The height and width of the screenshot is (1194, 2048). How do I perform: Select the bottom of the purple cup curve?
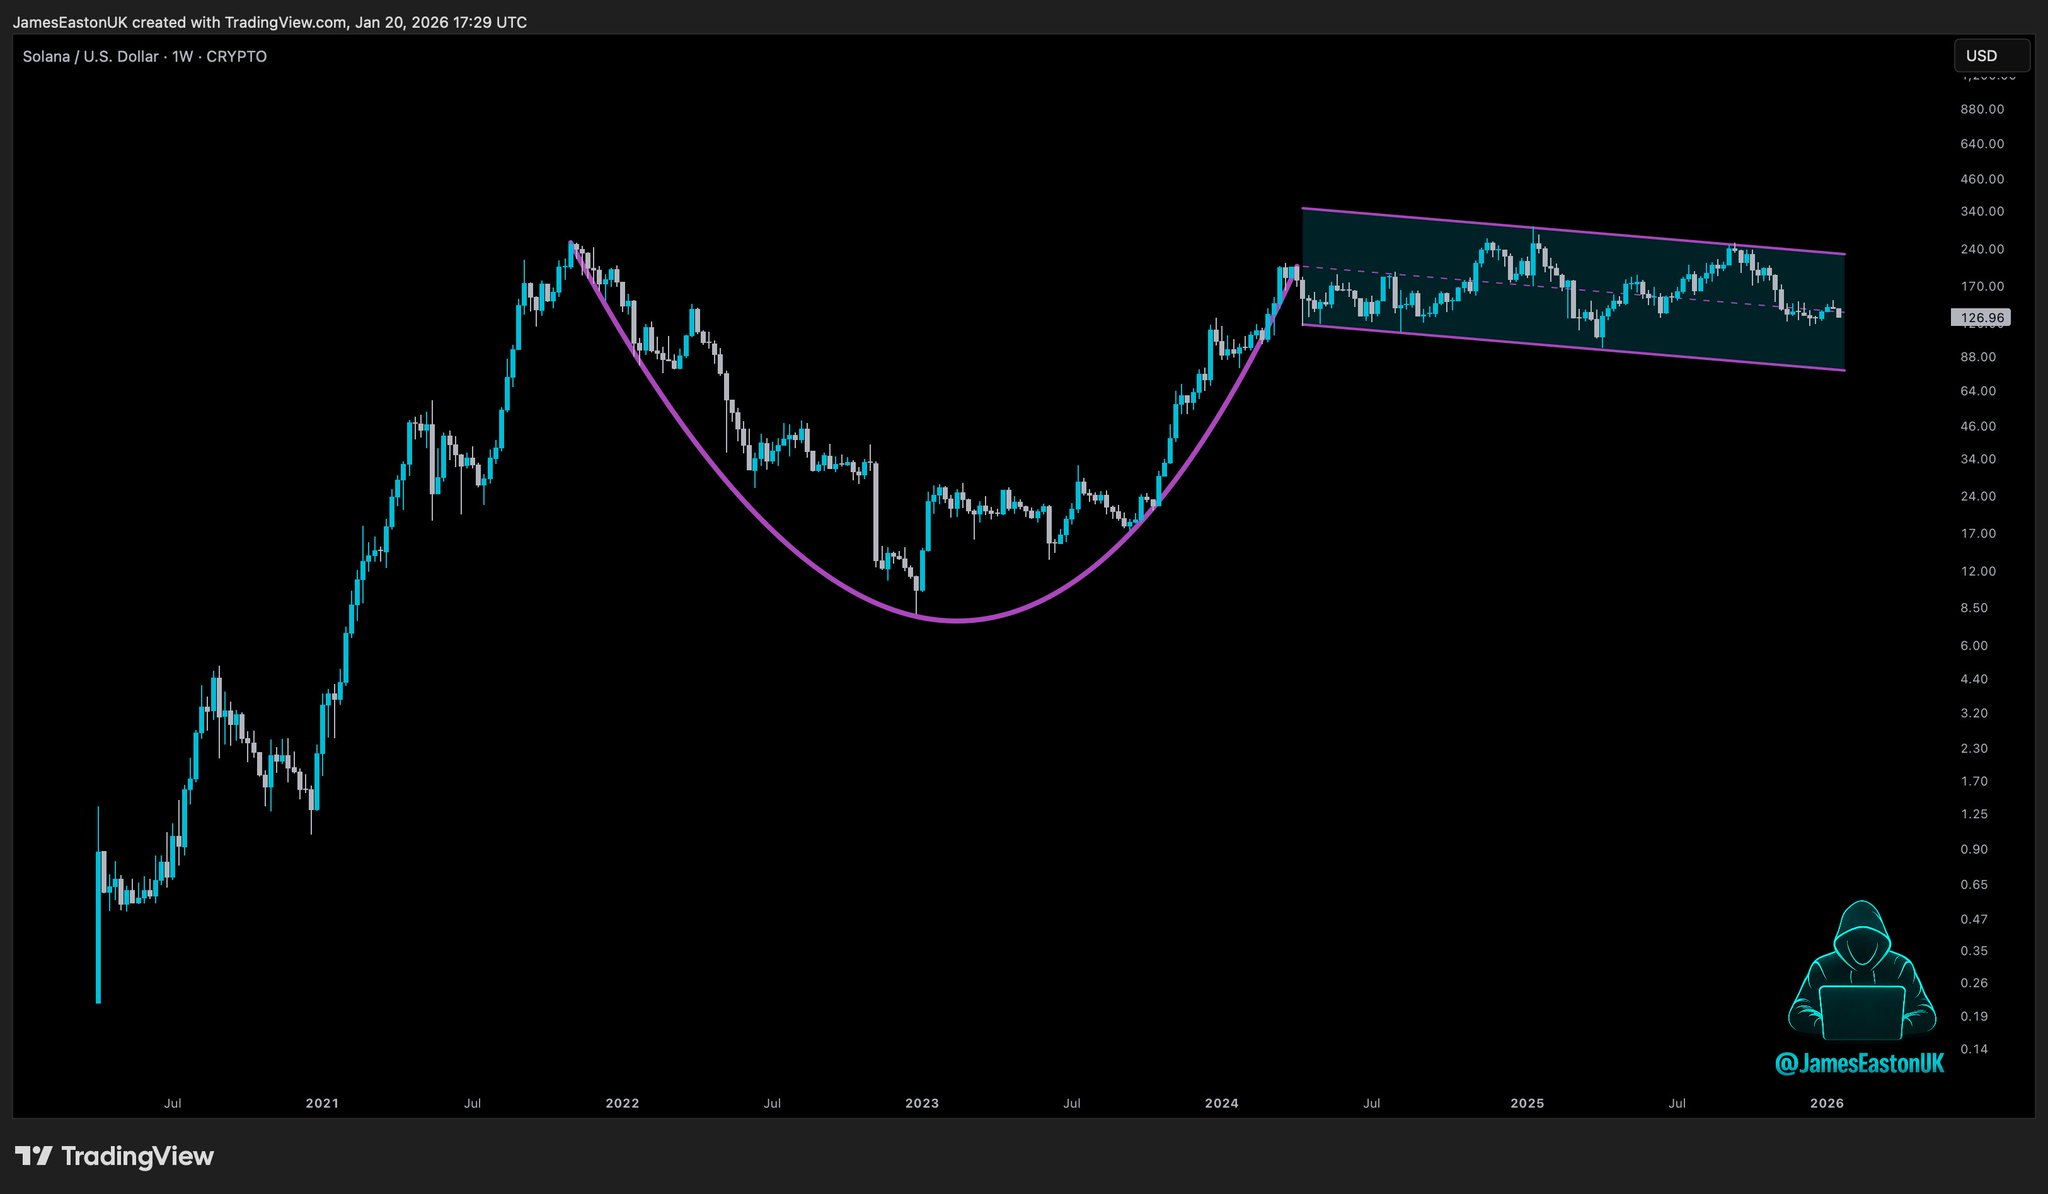pos(955,620)
